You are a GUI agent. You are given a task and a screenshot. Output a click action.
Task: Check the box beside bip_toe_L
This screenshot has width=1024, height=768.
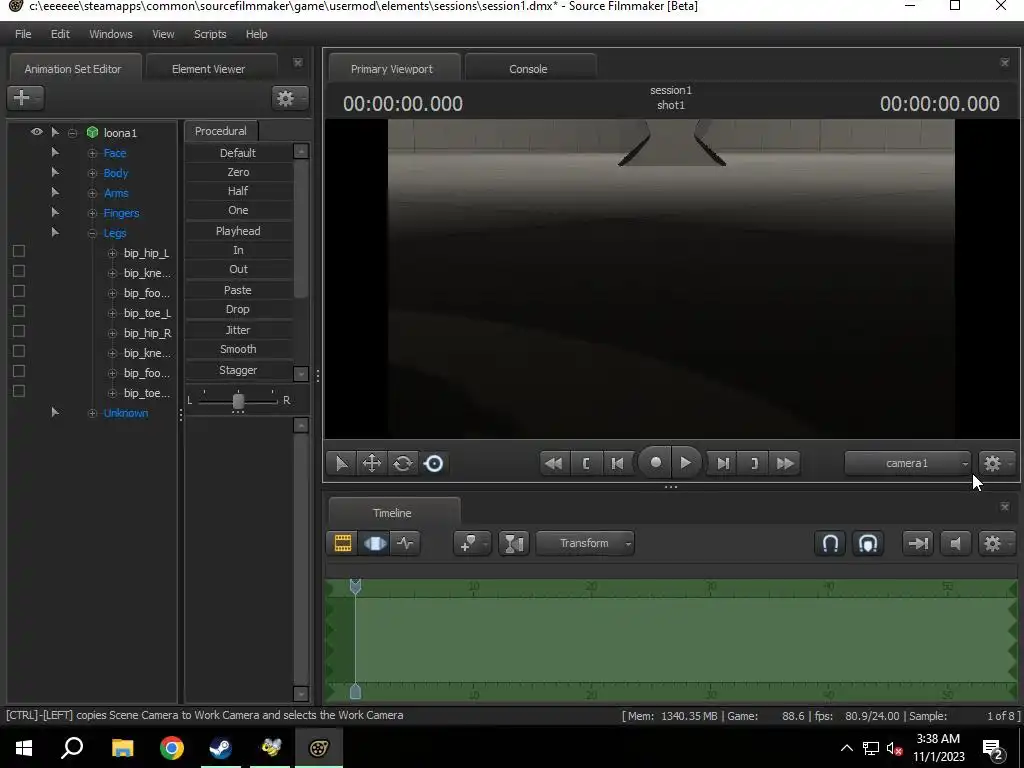pos(19,312)
